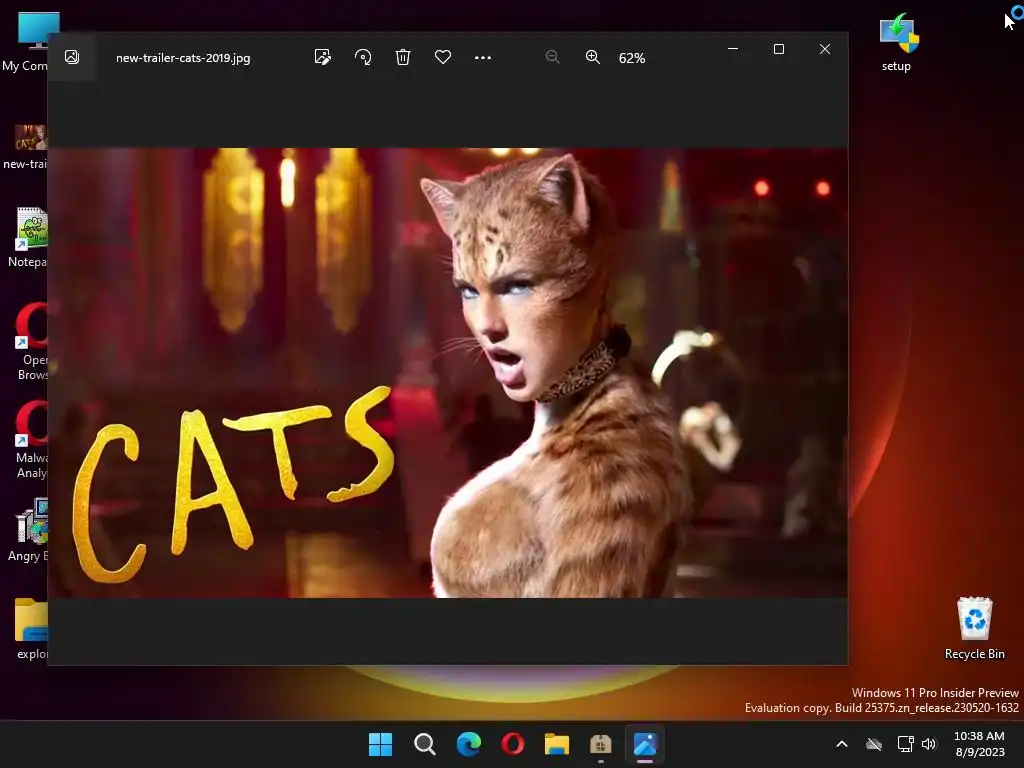Open the Windows Start menu

click(x=381, y=744)
